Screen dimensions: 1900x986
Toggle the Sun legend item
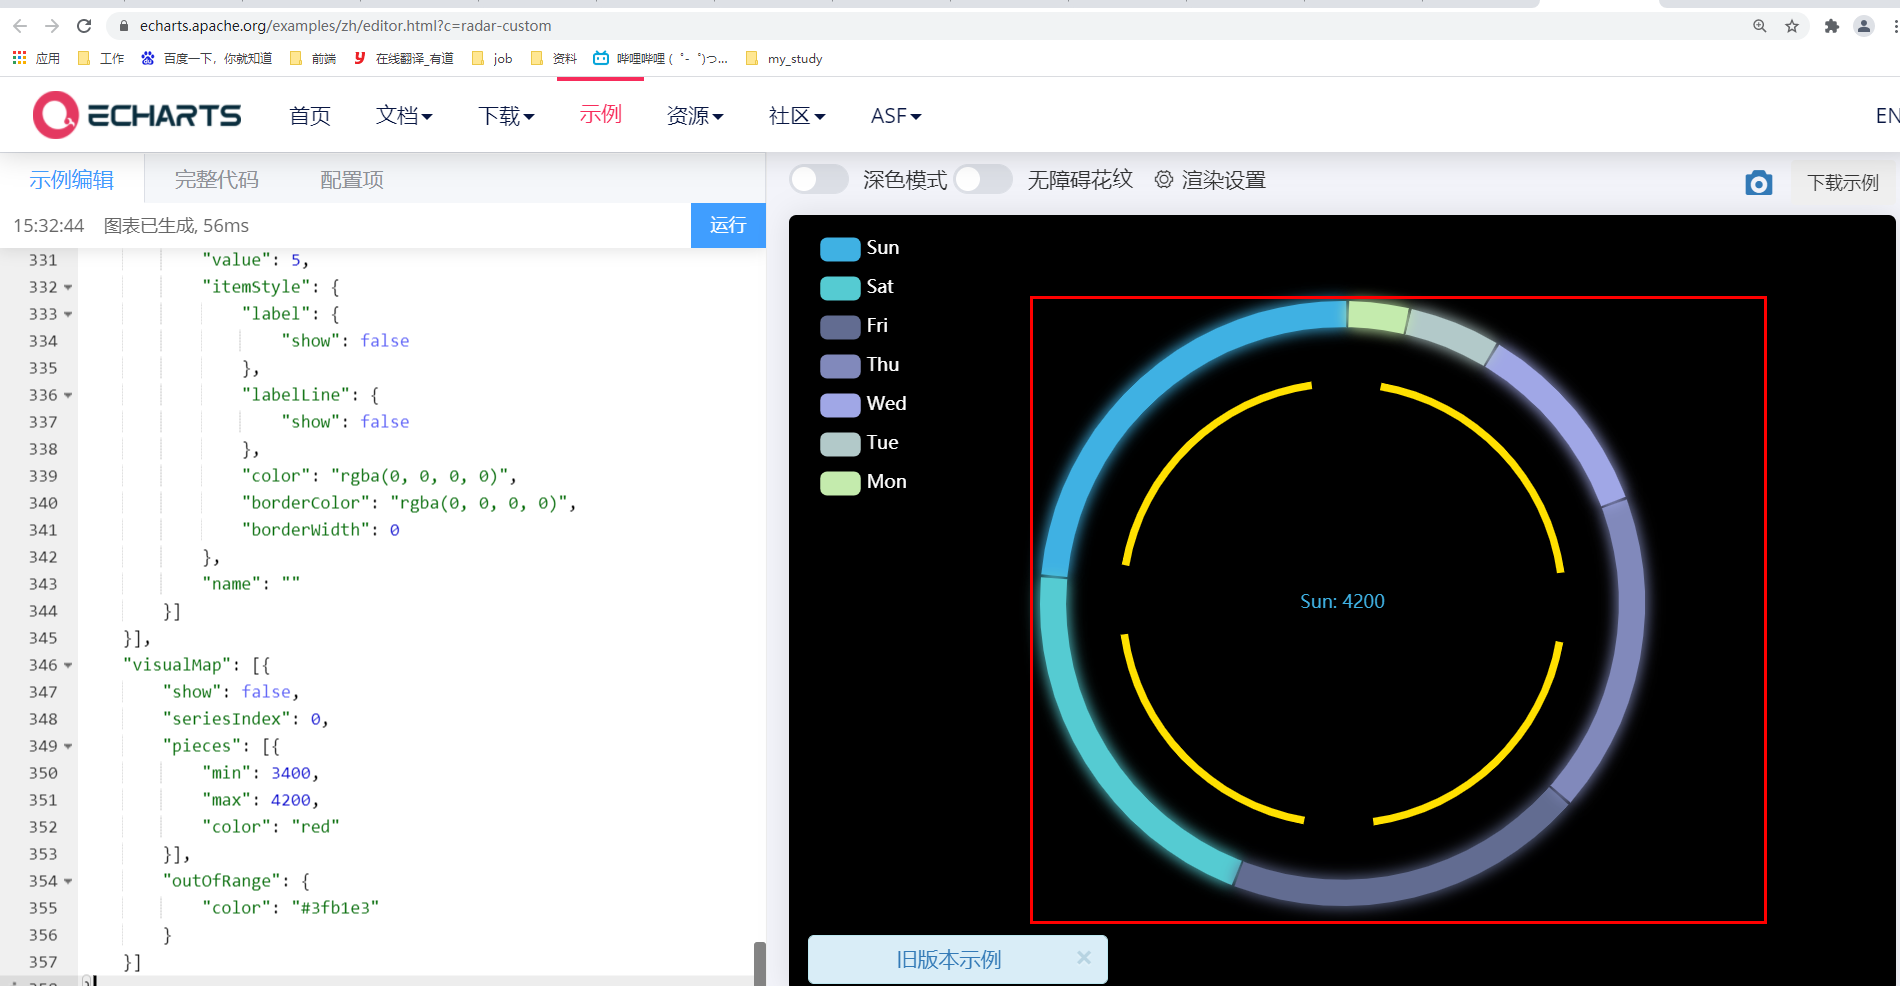(860, 248)
